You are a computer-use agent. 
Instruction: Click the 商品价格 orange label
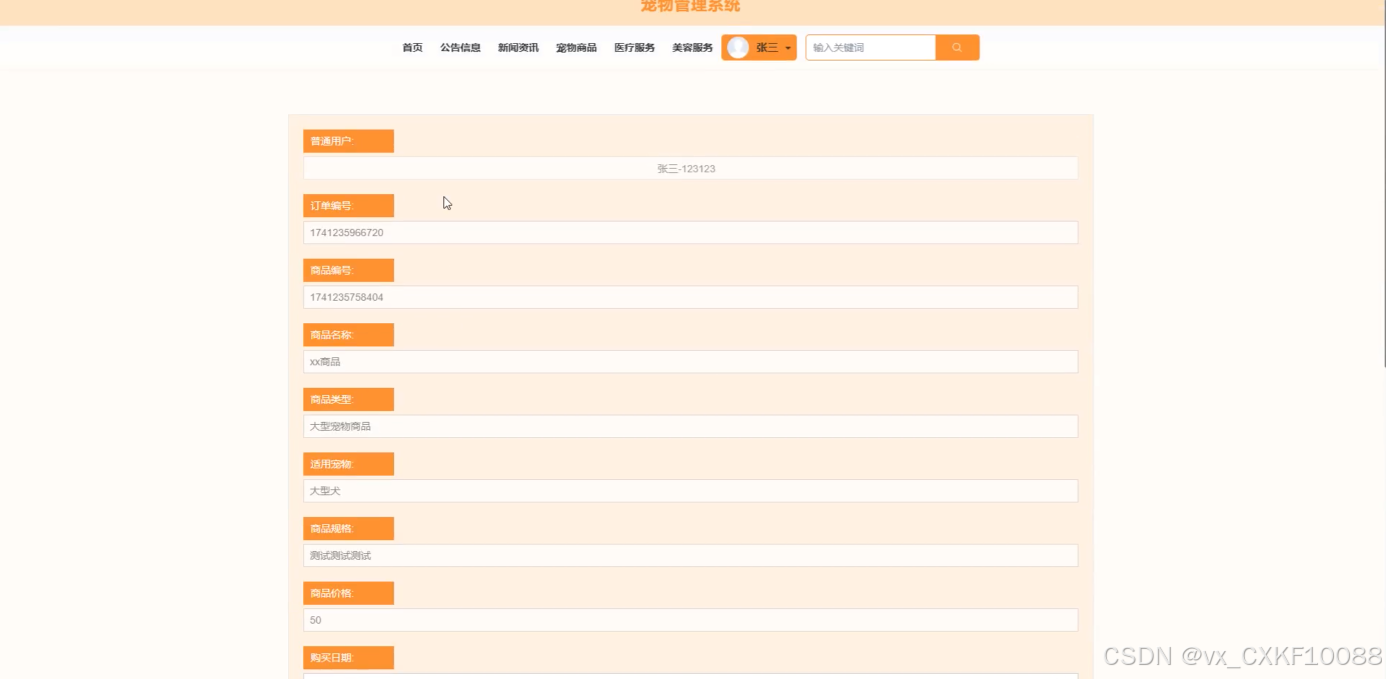(348, 593)
